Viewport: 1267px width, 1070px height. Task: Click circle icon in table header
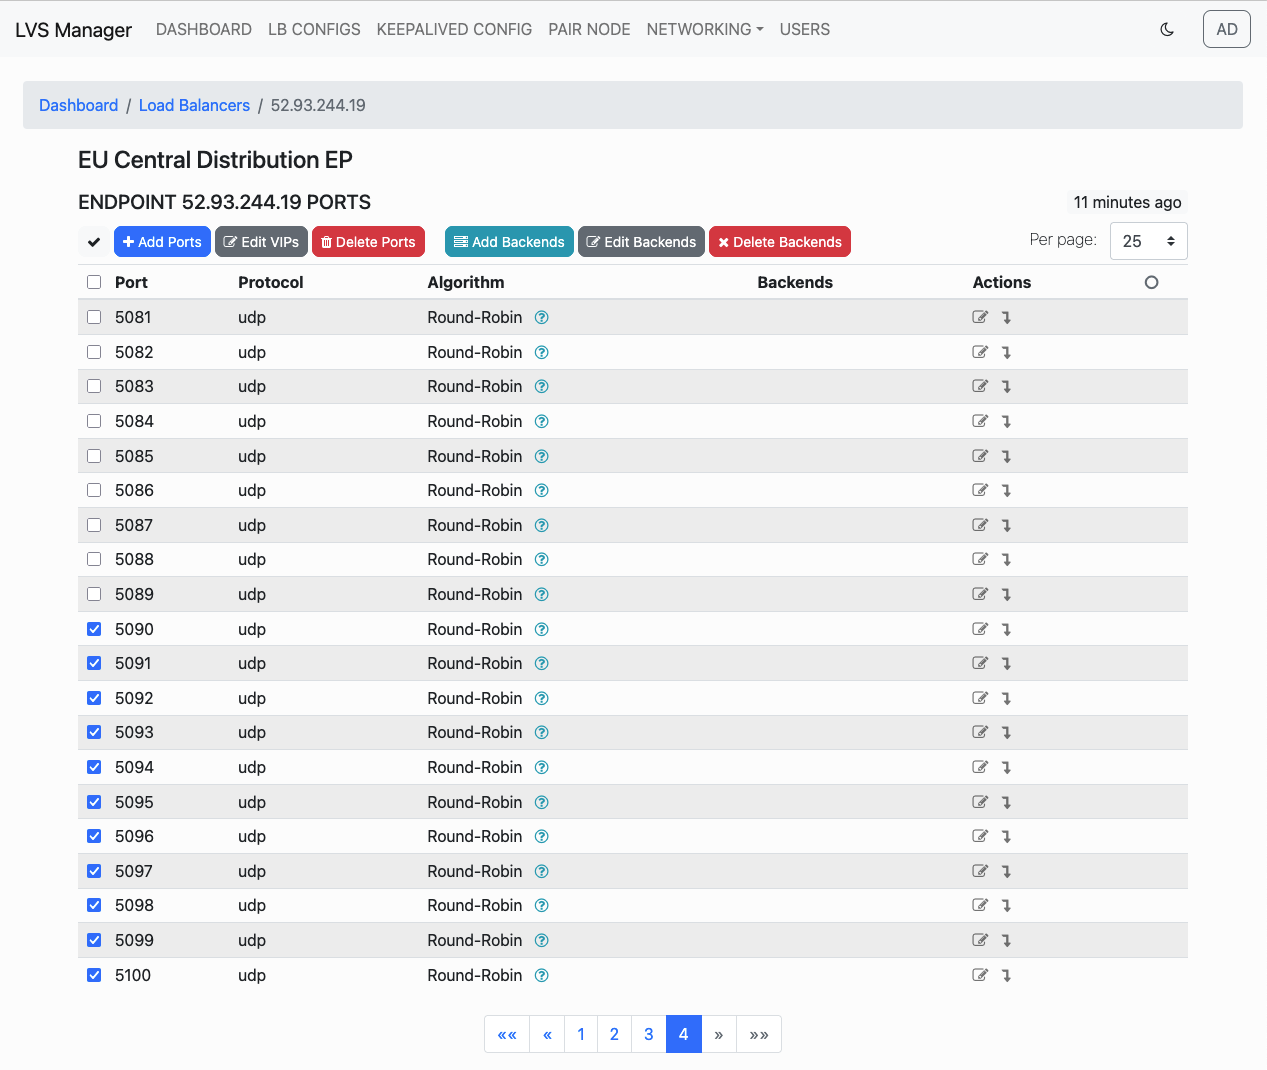coord(1151,283)
